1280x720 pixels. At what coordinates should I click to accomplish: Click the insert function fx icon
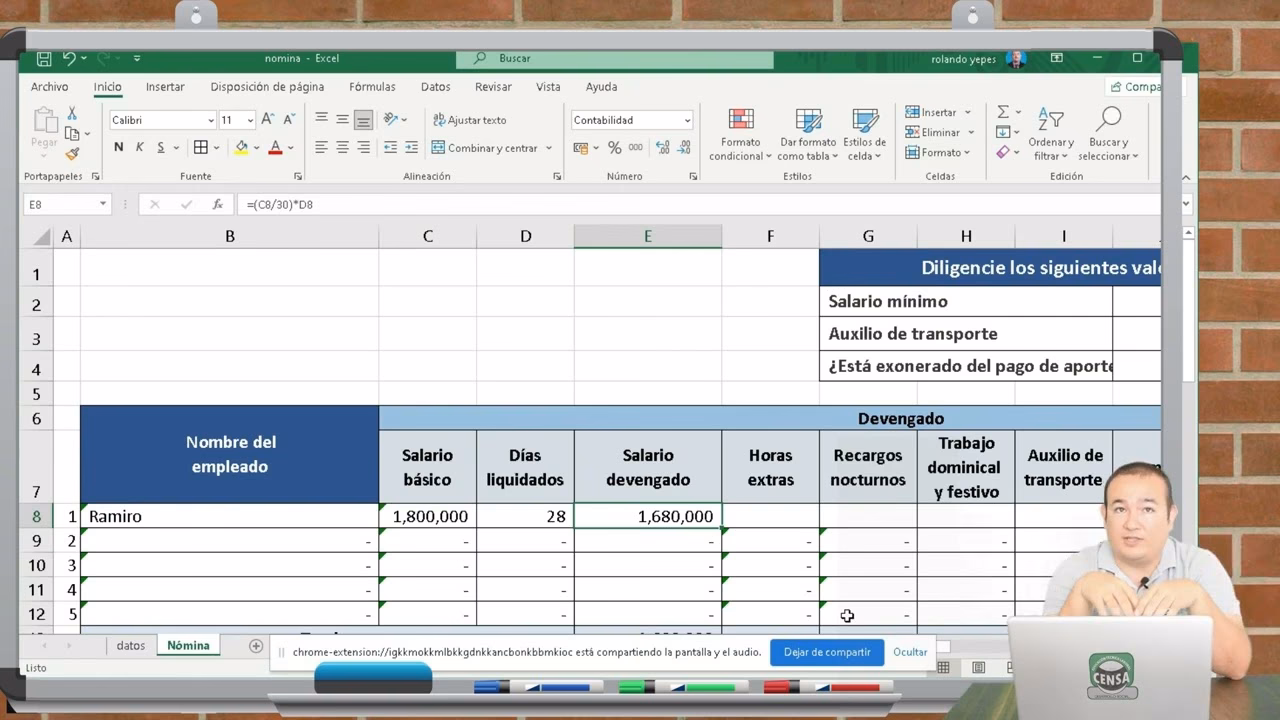coord(217,204)
